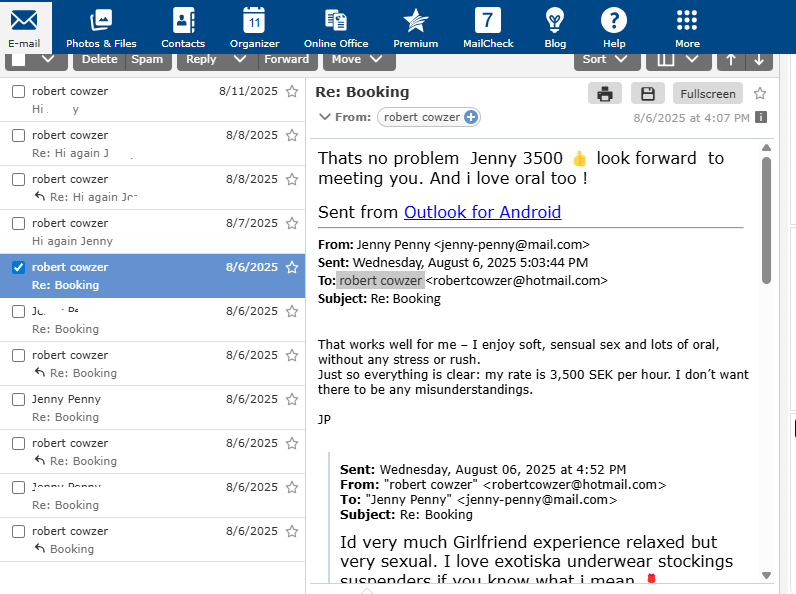Viewport: 796px width, 594px height.
Task: Open the More apps menu
Action: [x=687, y=28]
